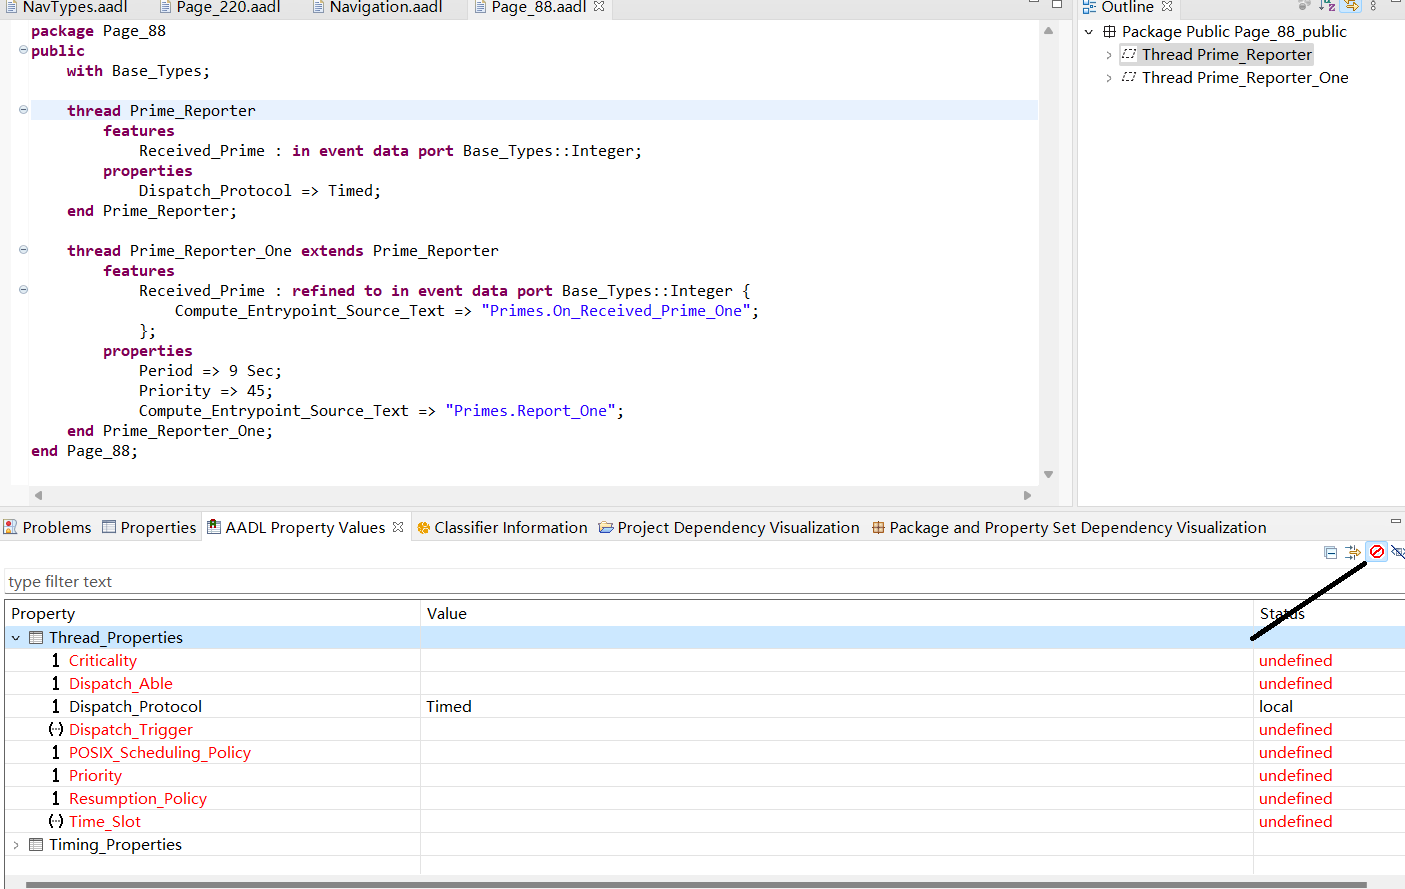Switch to the Navigation.aadl tab

tap(377, 7)
